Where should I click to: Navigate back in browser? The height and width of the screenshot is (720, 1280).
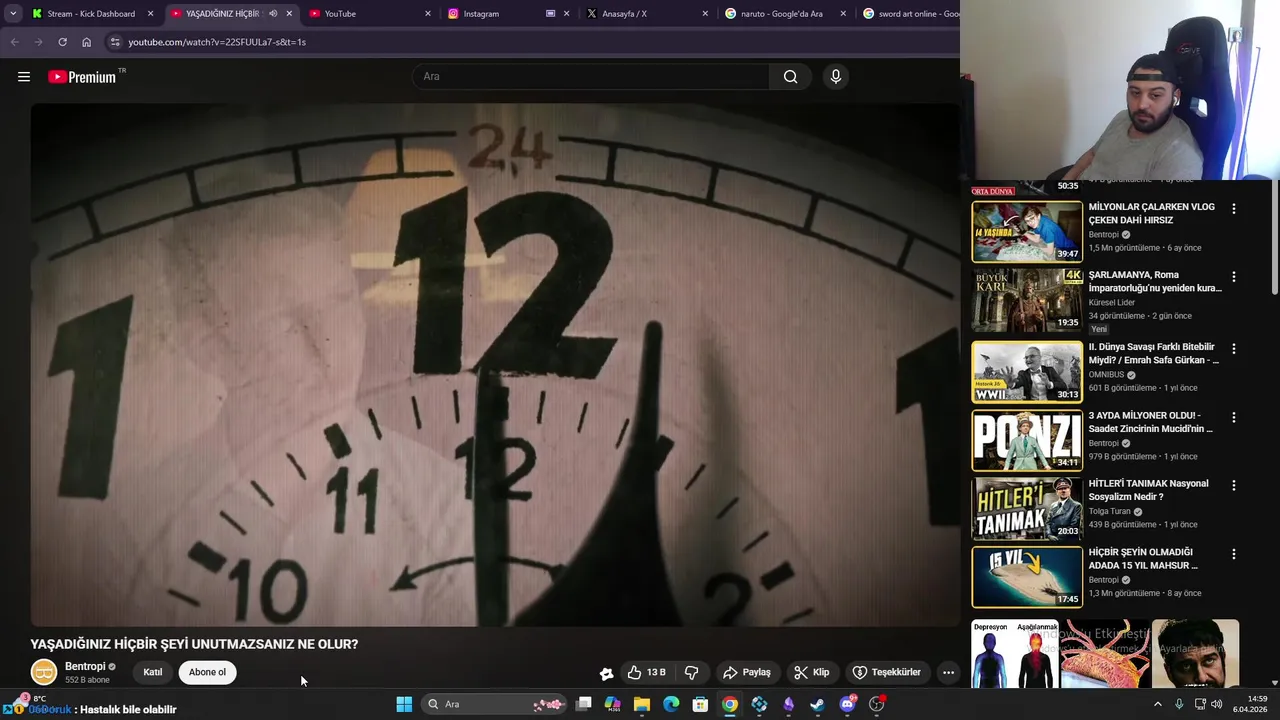coord(14,42)
